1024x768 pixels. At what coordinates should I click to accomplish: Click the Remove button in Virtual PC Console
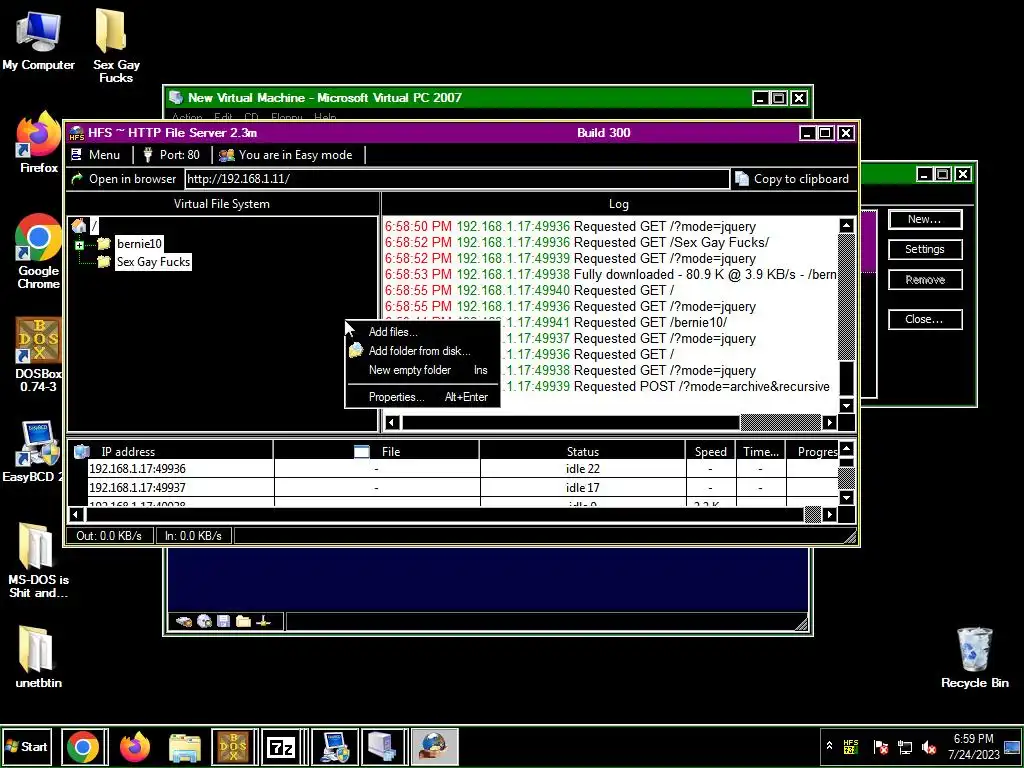[x=925, y=280]
